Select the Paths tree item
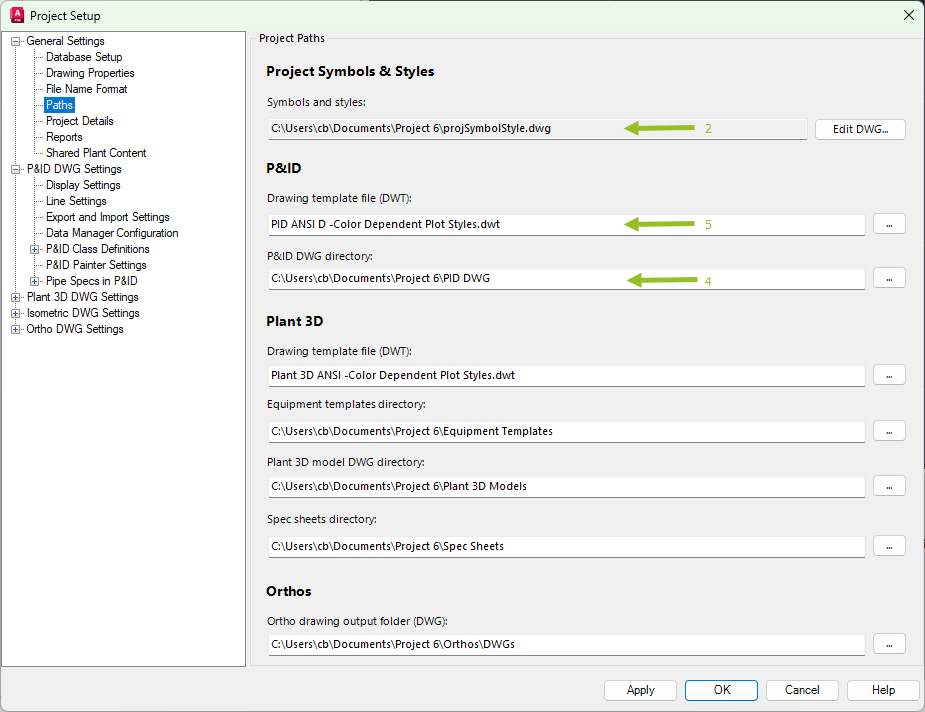Screen dimensions: 925x712 point(60,105)
